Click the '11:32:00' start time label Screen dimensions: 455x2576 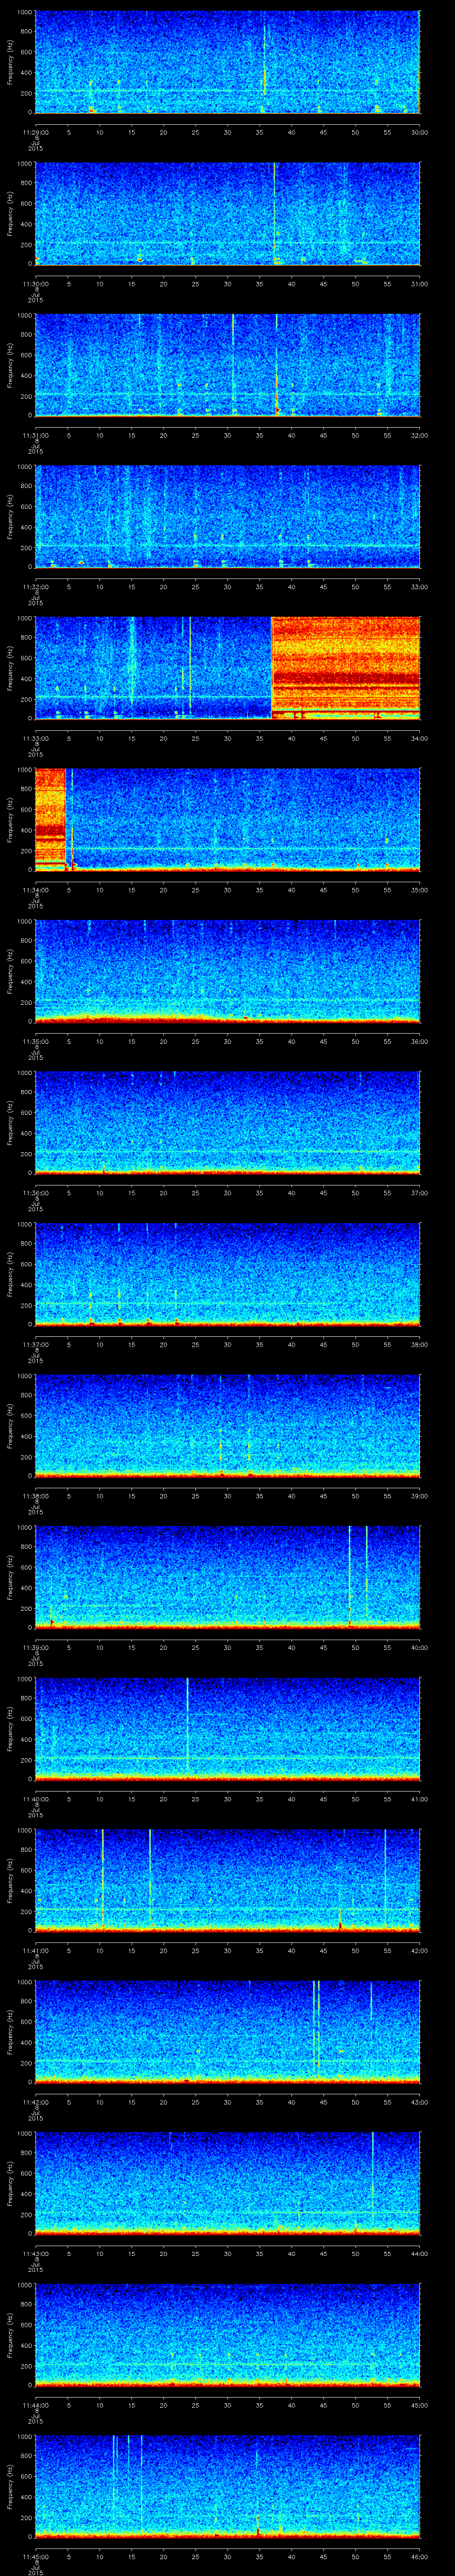tap(35, 586)
